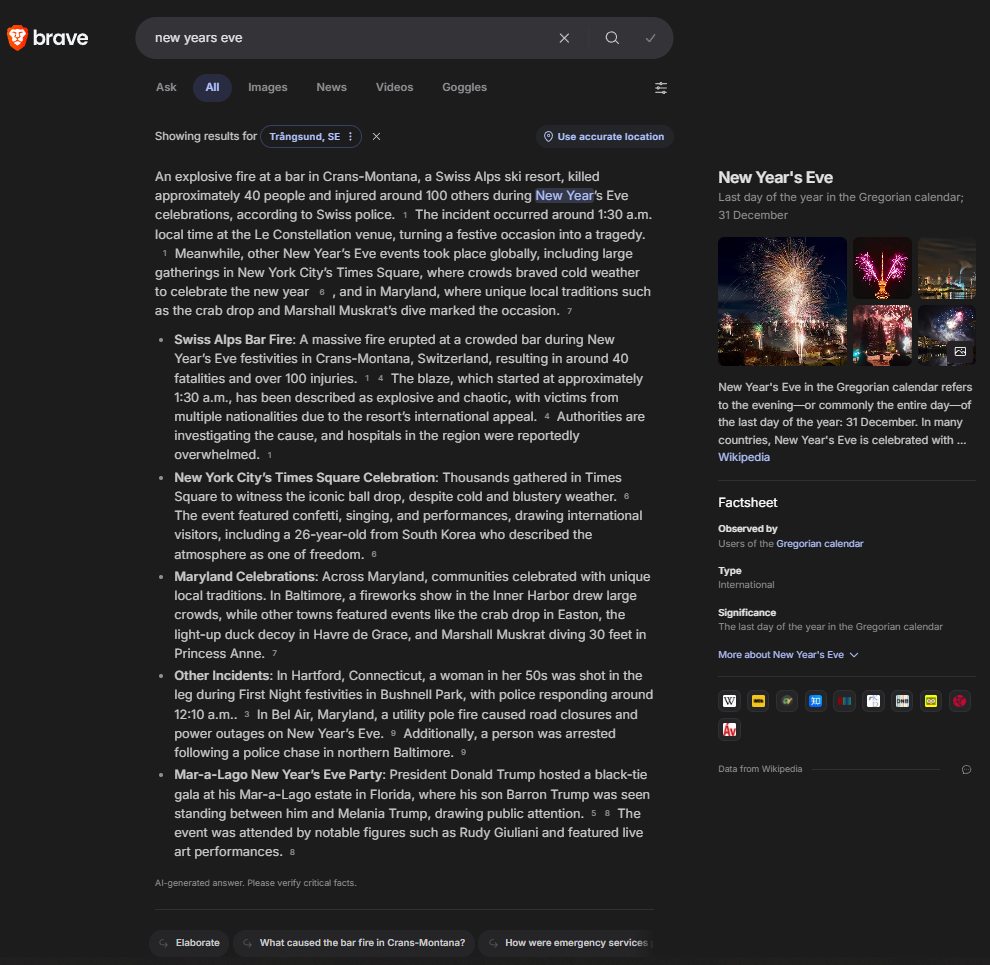Viewport: 990px width, 965px height.
Task: Clear the search query with the X icon
Action: coord(564,38)
